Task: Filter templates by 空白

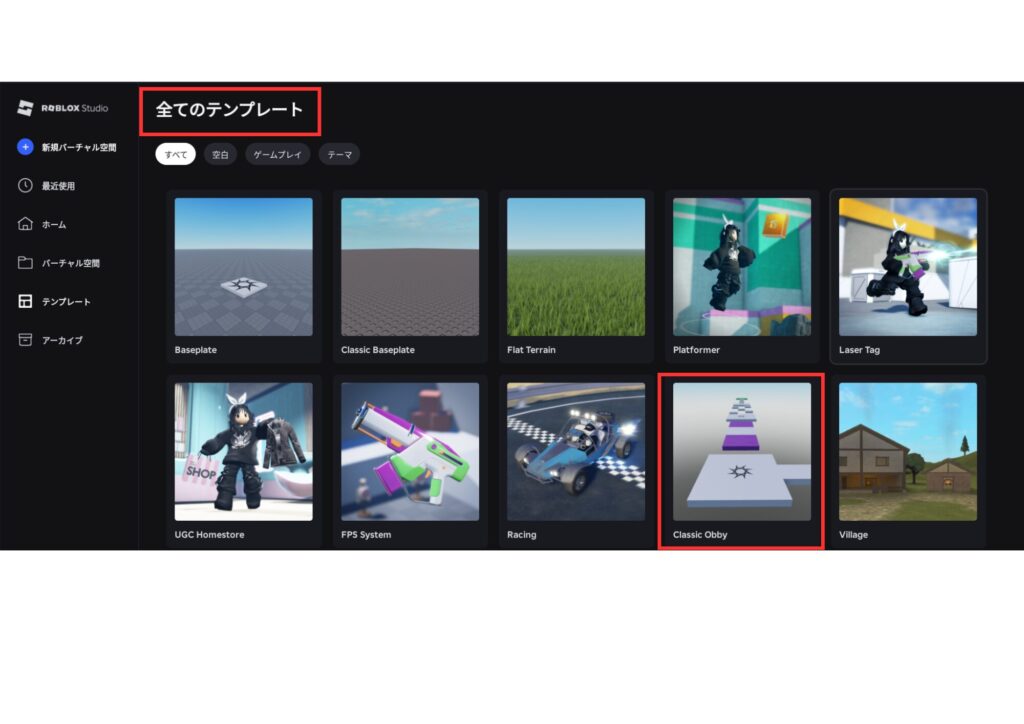Action: [x=220, y=155]
